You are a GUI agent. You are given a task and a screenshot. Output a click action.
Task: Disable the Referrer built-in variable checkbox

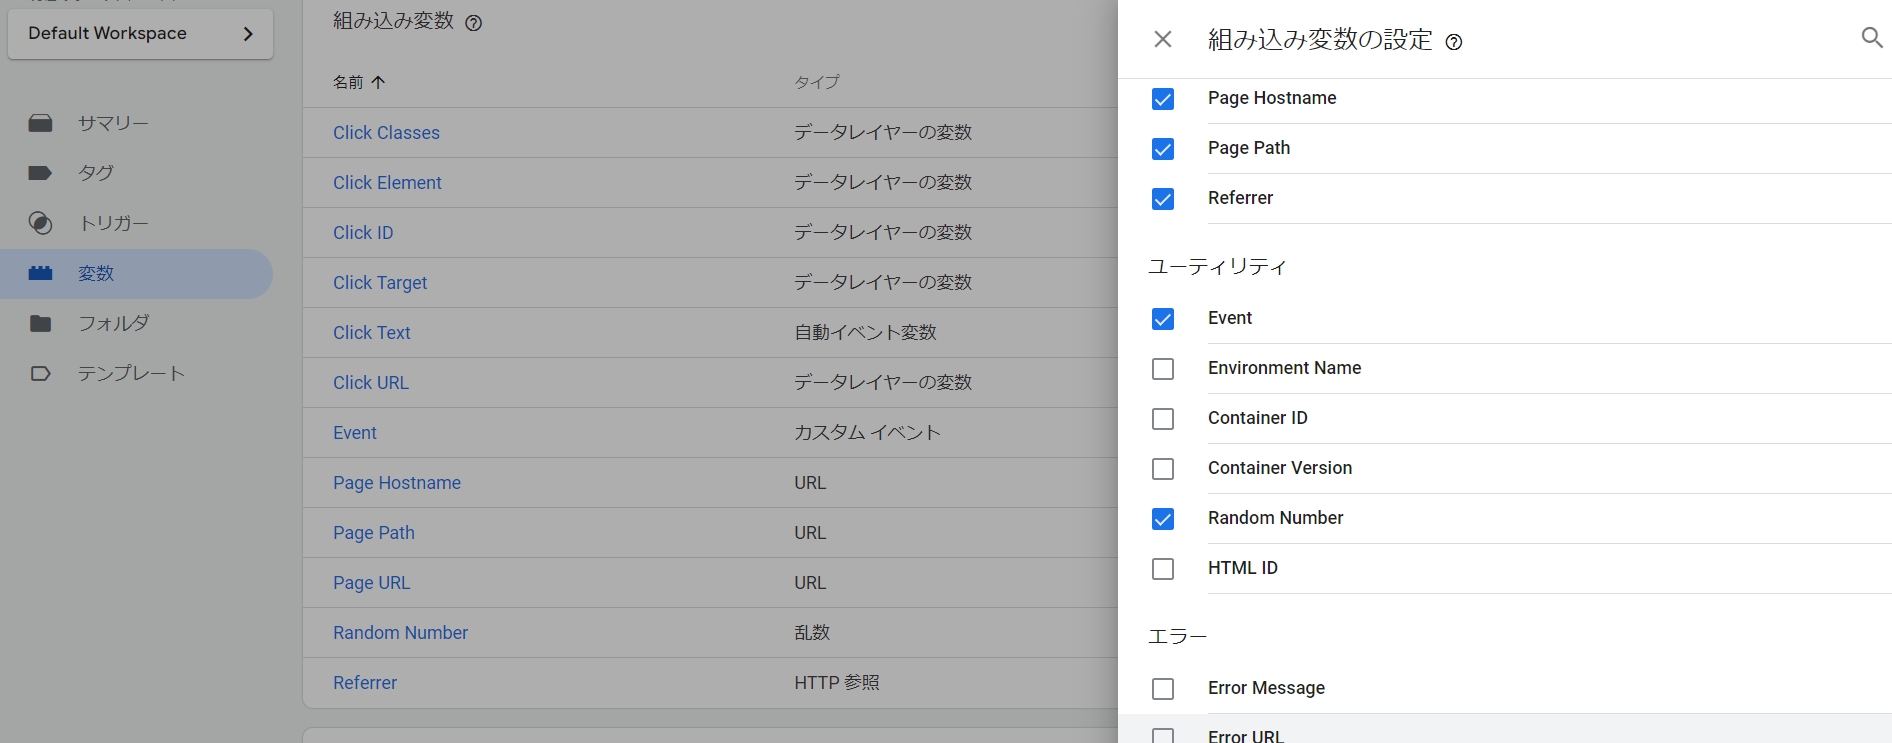(x=1162, y=199)
